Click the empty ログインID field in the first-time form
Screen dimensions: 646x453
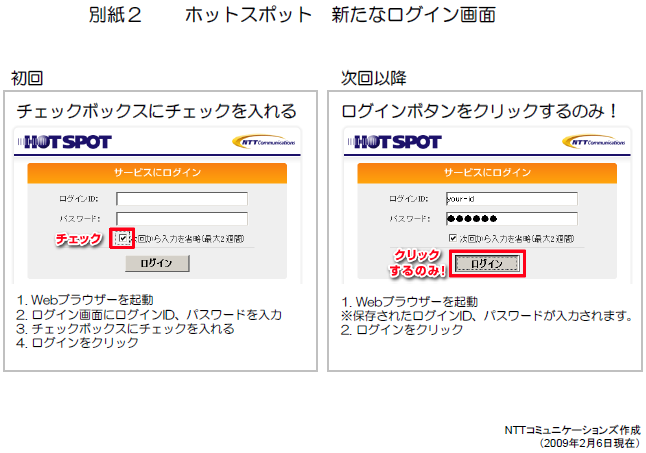(182, 199)
